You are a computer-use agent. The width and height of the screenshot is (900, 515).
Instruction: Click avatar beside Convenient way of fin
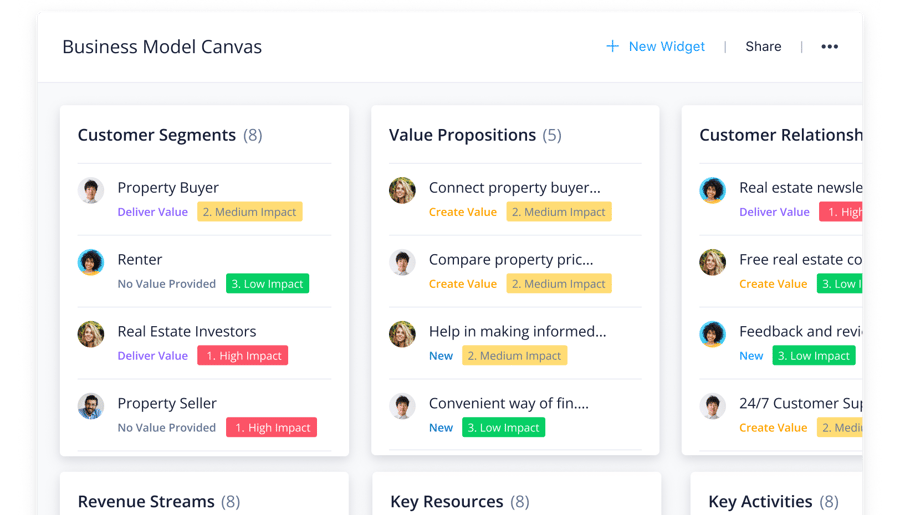pyautogui.click(x=402, y=406)
